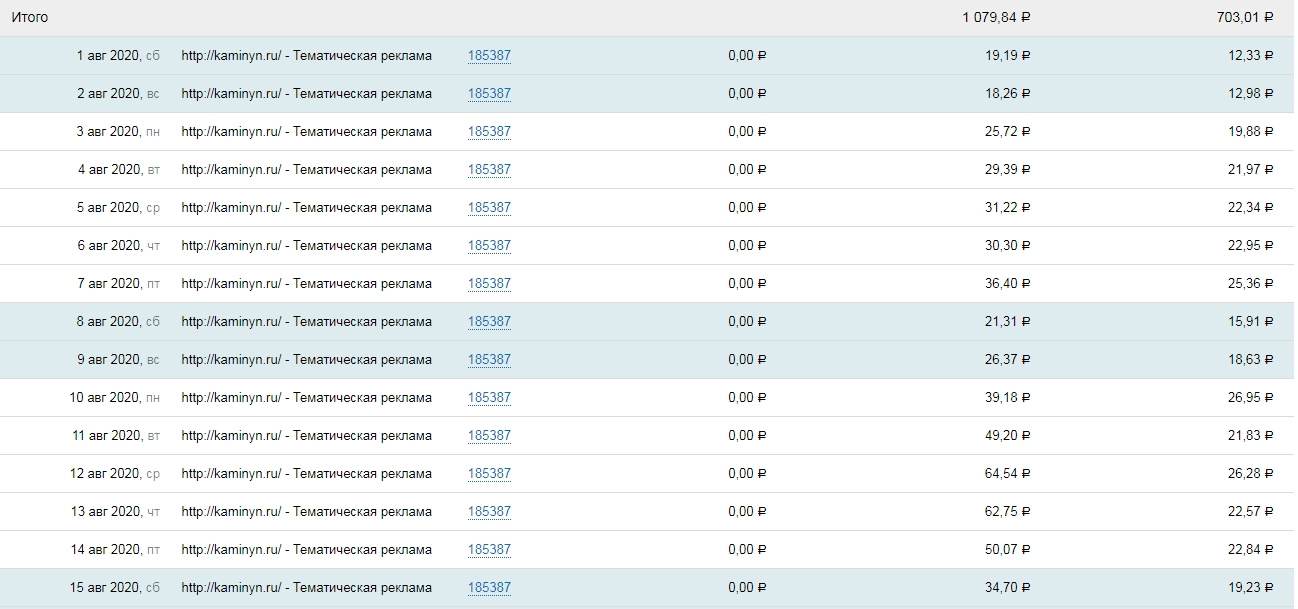Image resolution: width=1298 pixels, height=609 pixels.
Task: Open link 185387 in 1 авг 2020 row
Action: click(x=489, y=56)
